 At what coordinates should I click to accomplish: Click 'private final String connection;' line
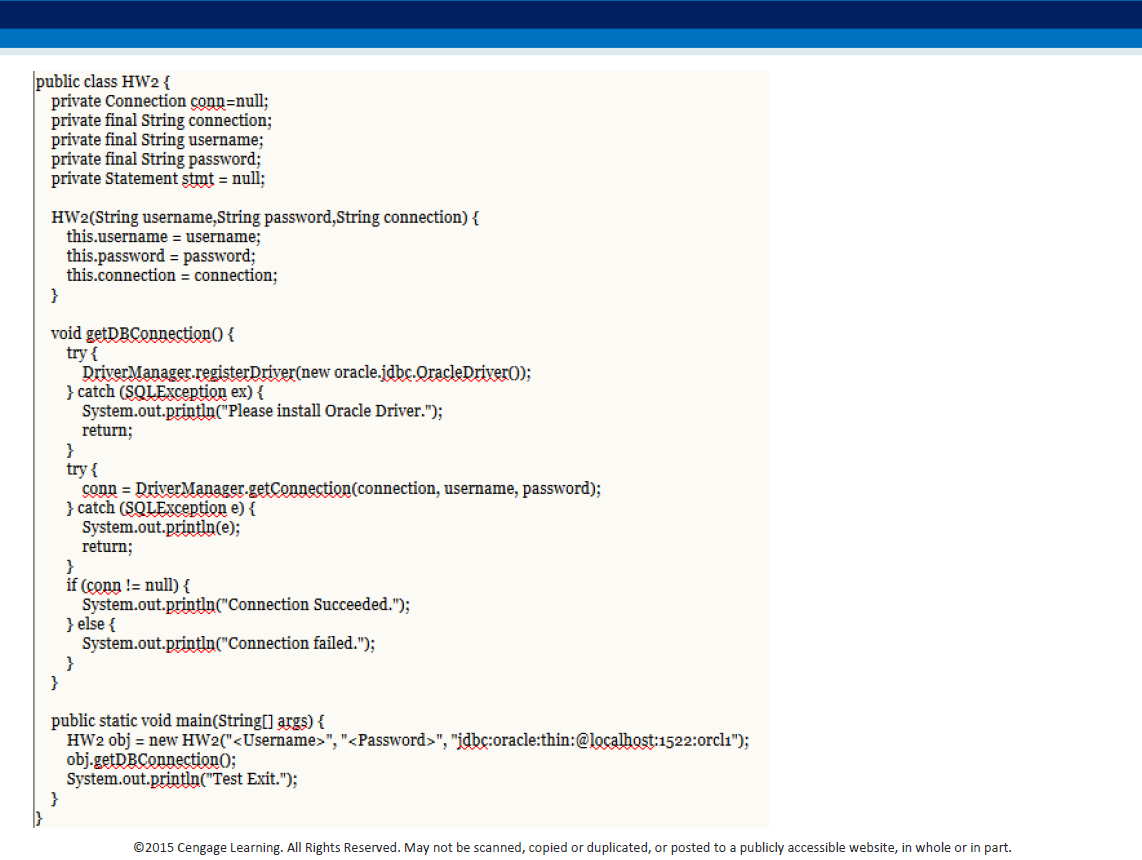[161, 120]
